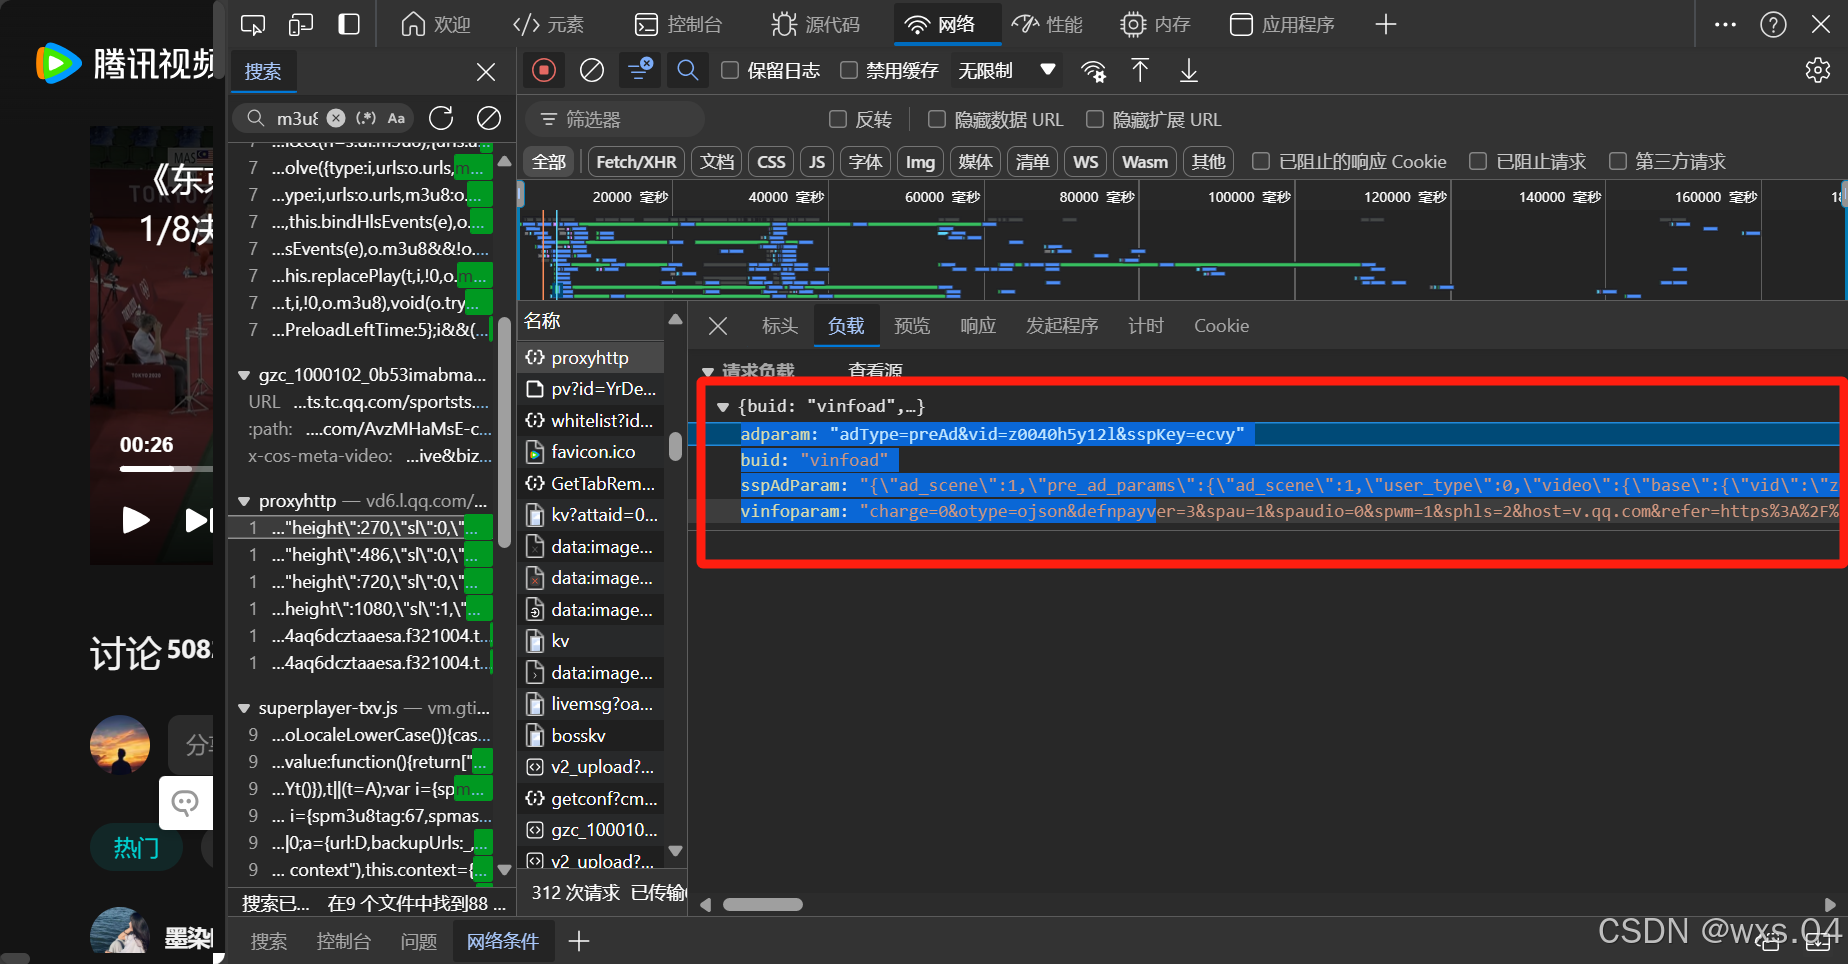1848x964 pixels.
Task: Collapse the 请求负载 section
Action: (708, 371)
